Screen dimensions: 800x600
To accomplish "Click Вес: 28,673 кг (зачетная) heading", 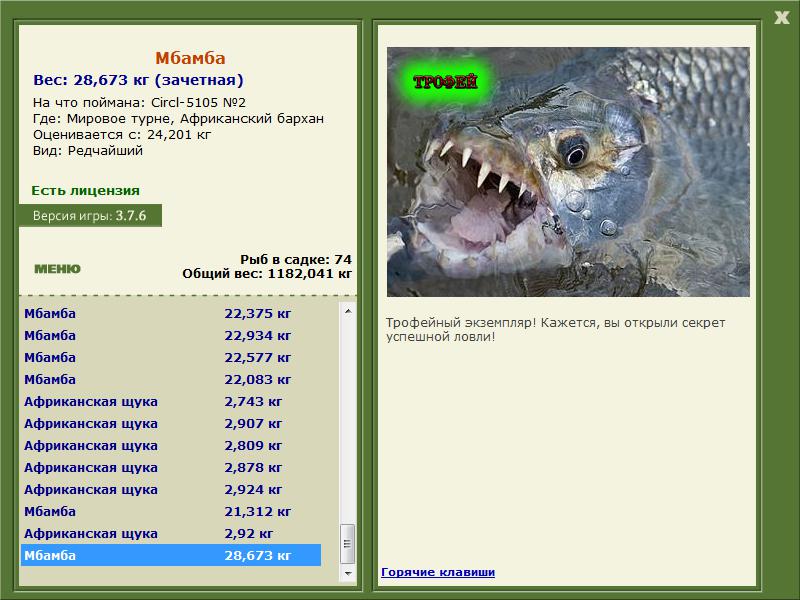I will pyautogui.click(x=138, y=80).
